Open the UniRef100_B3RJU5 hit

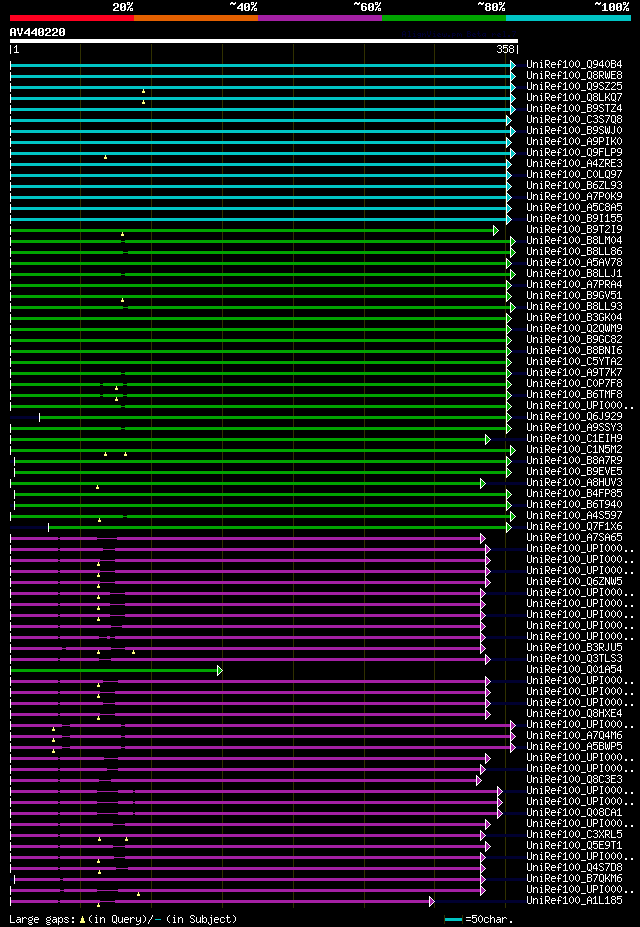574,649
